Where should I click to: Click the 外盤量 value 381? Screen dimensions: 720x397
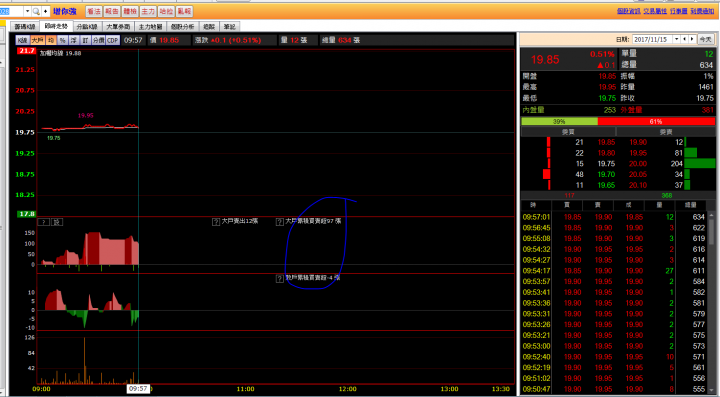point(708,110)
